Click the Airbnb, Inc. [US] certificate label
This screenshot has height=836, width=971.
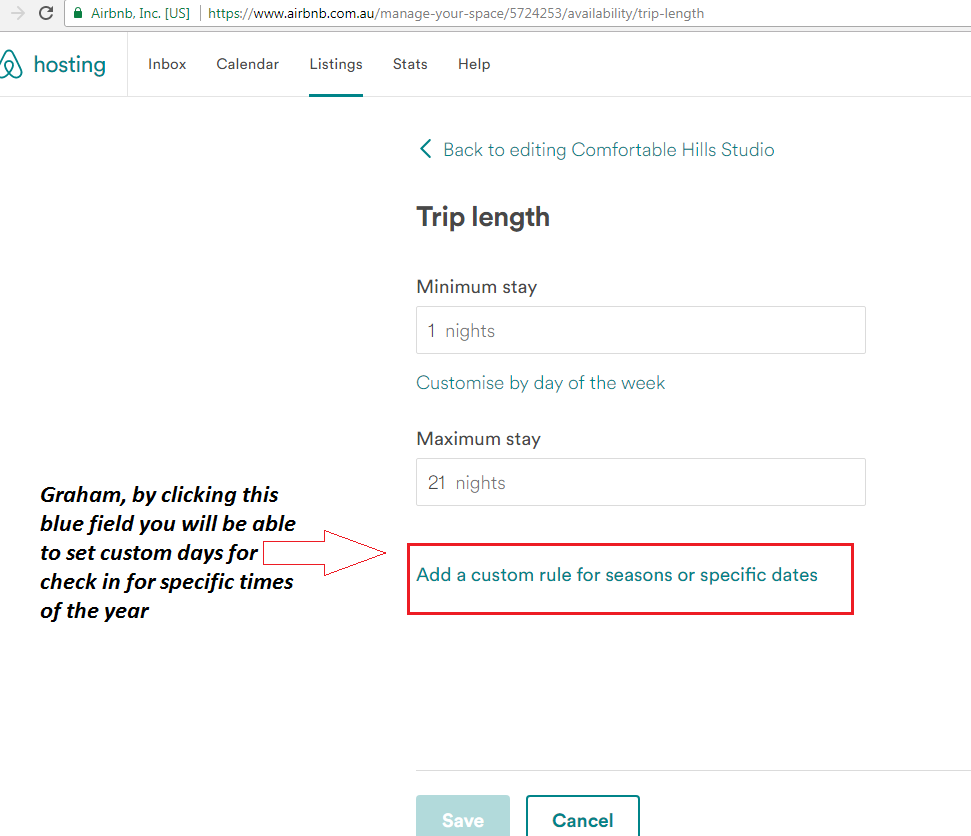(x=141, y=13)
